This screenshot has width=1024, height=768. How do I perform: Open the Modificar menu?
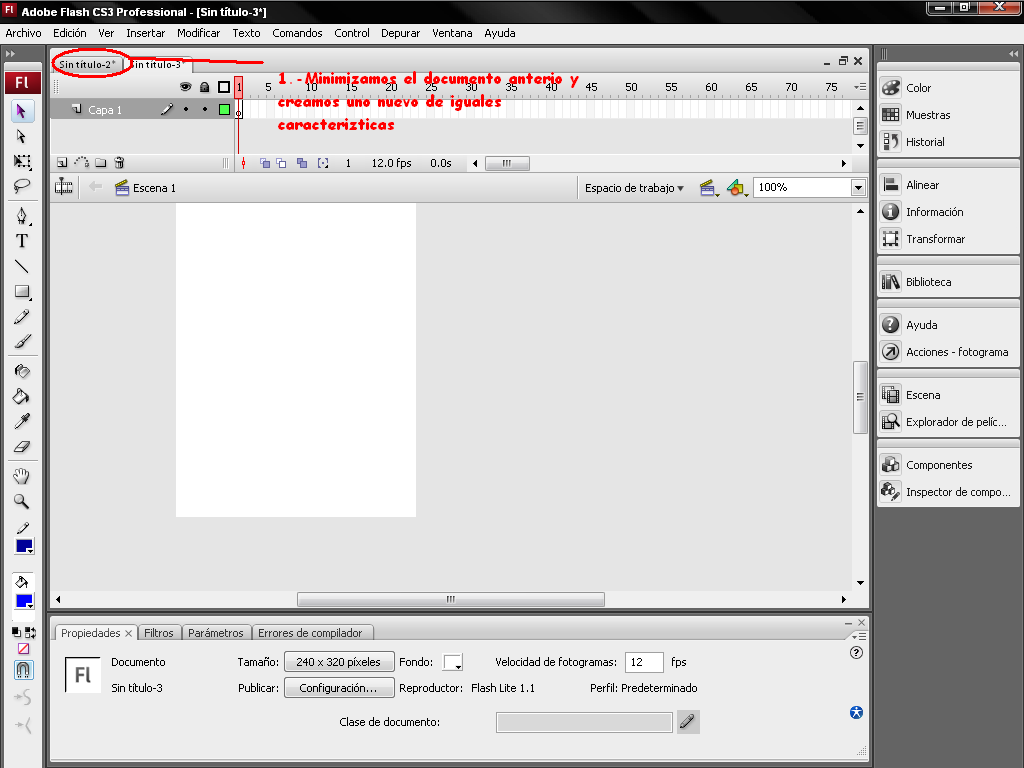(x=199, y=33)
